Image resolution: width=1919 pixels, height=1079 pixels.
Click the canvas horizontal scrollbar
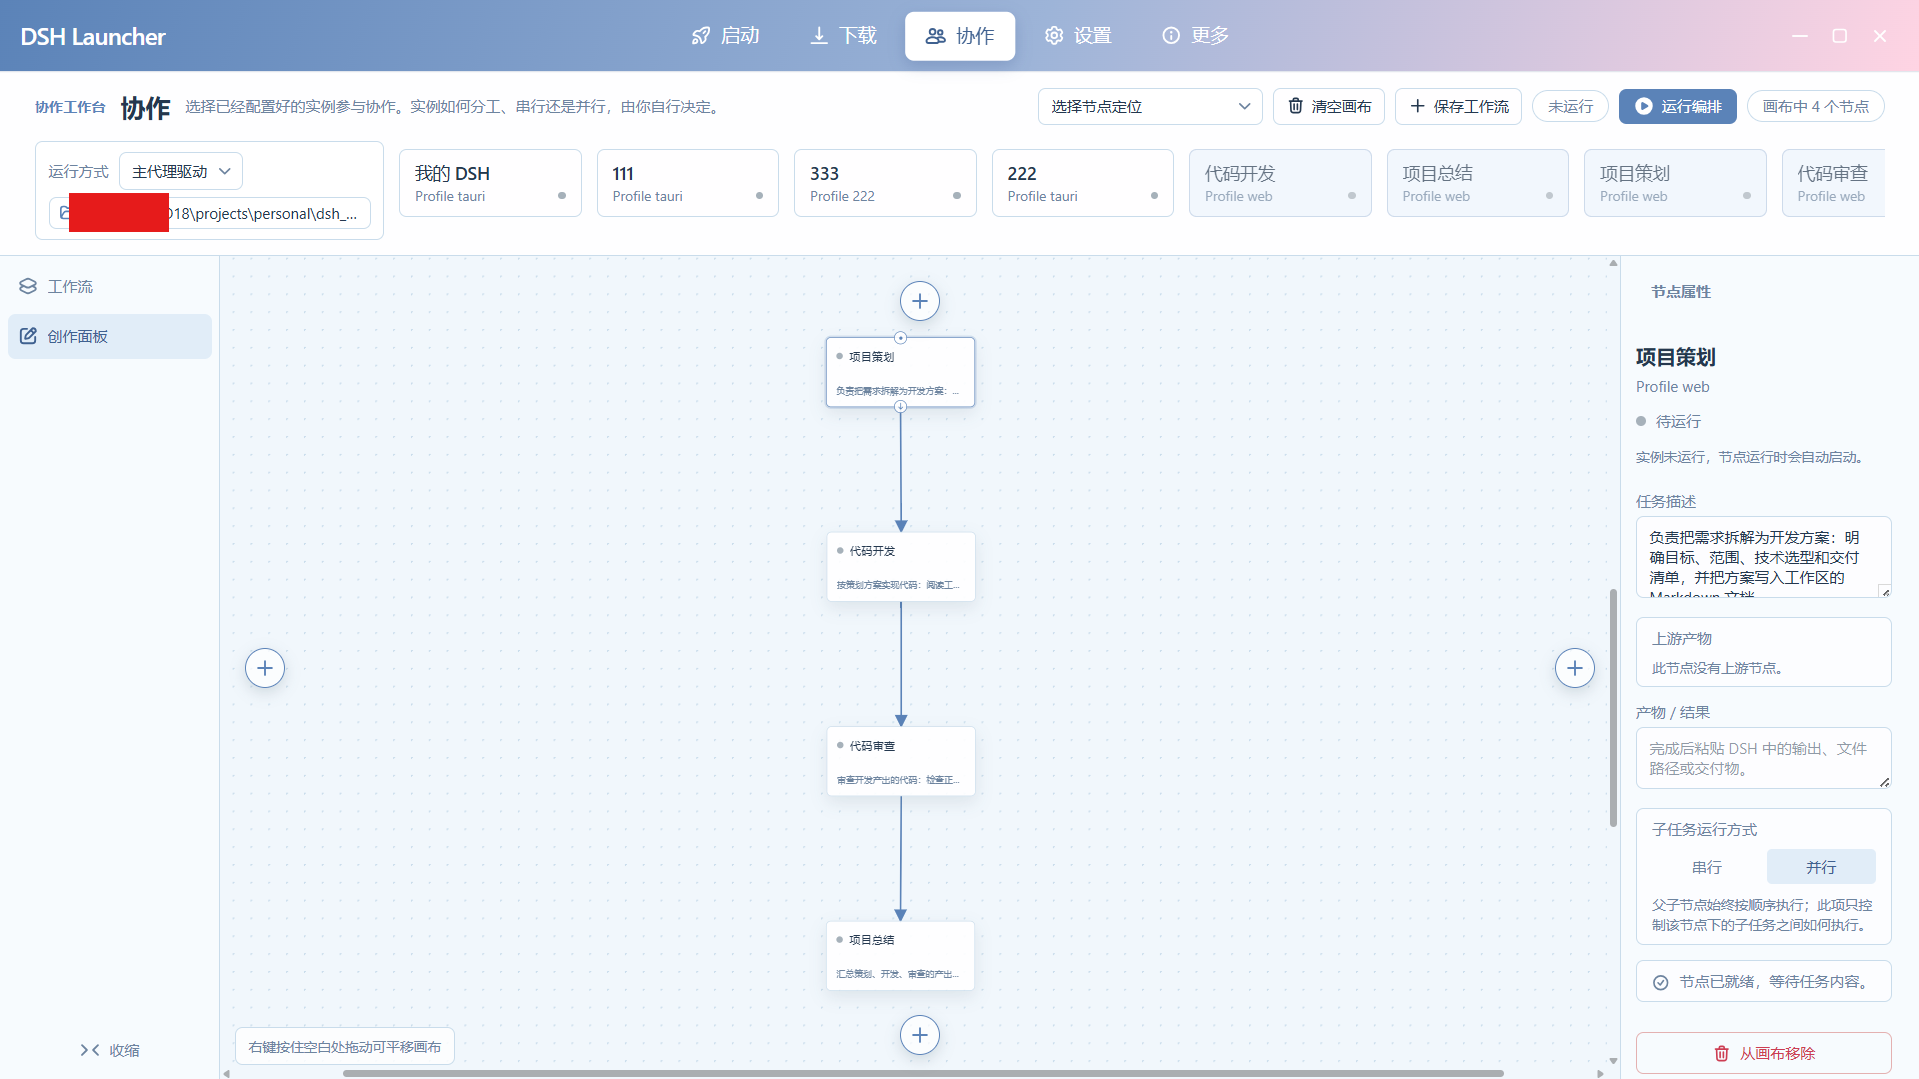(923, 1073)
